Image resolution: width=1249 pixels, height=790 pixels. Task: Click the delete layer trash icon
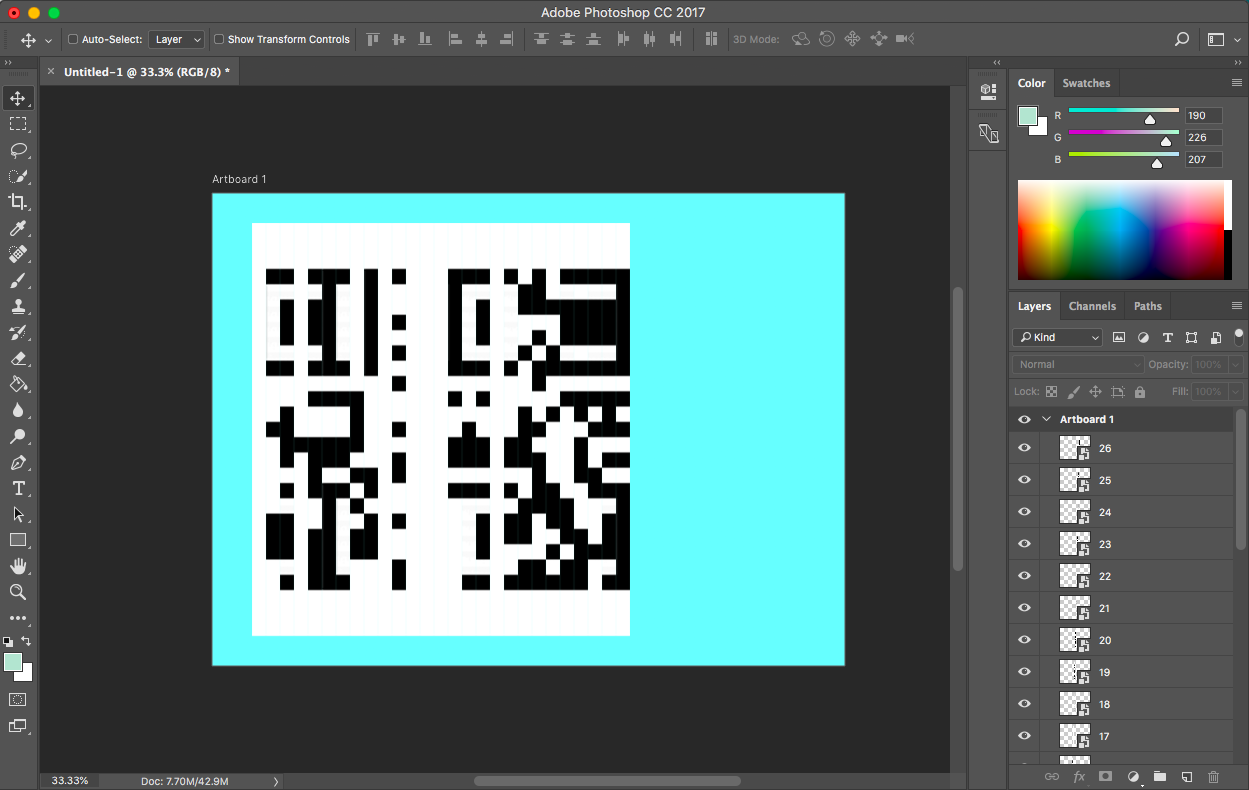[1213, 776]
